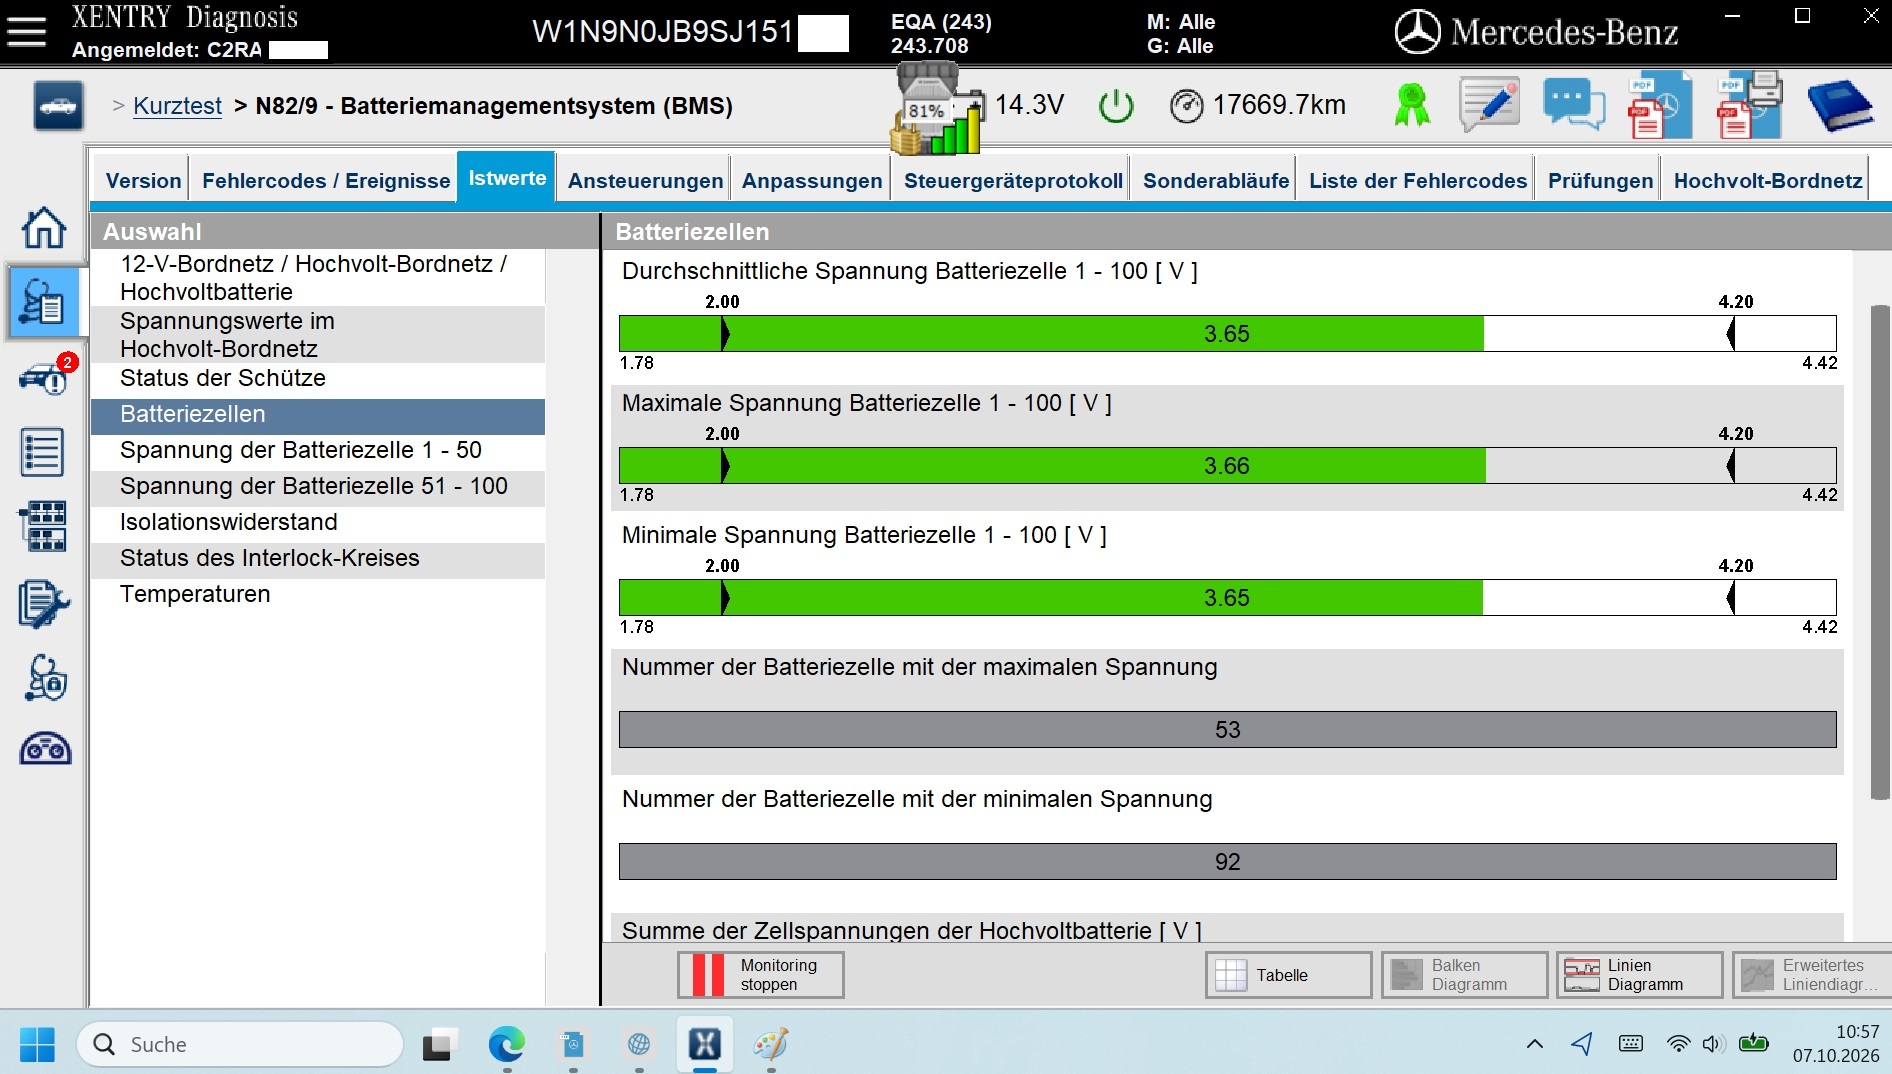Switch to the Version tab

[144, 181]
